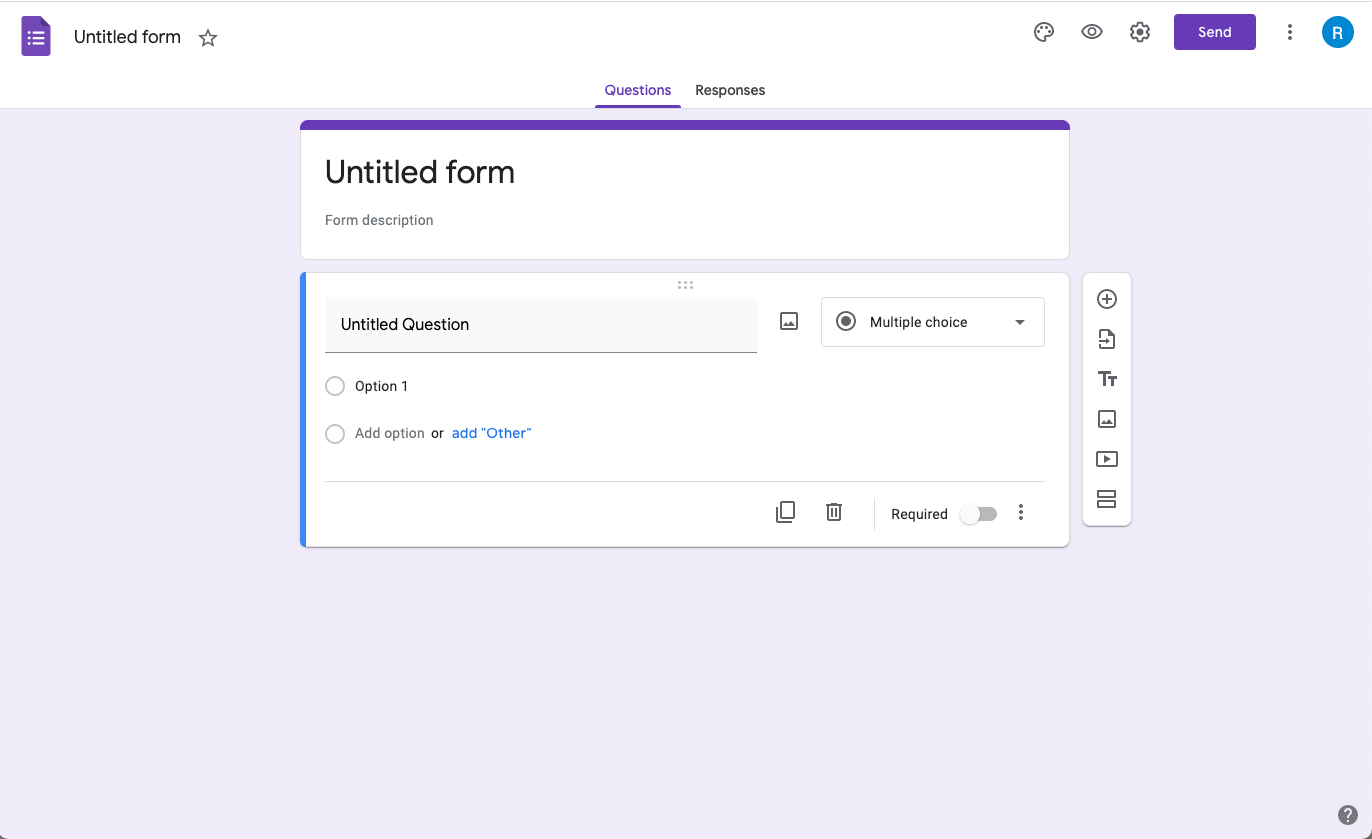The image size is (1372, 839).
Task: Click the add "Other" link
Action: pyautogui.click(x=491, y=433)
